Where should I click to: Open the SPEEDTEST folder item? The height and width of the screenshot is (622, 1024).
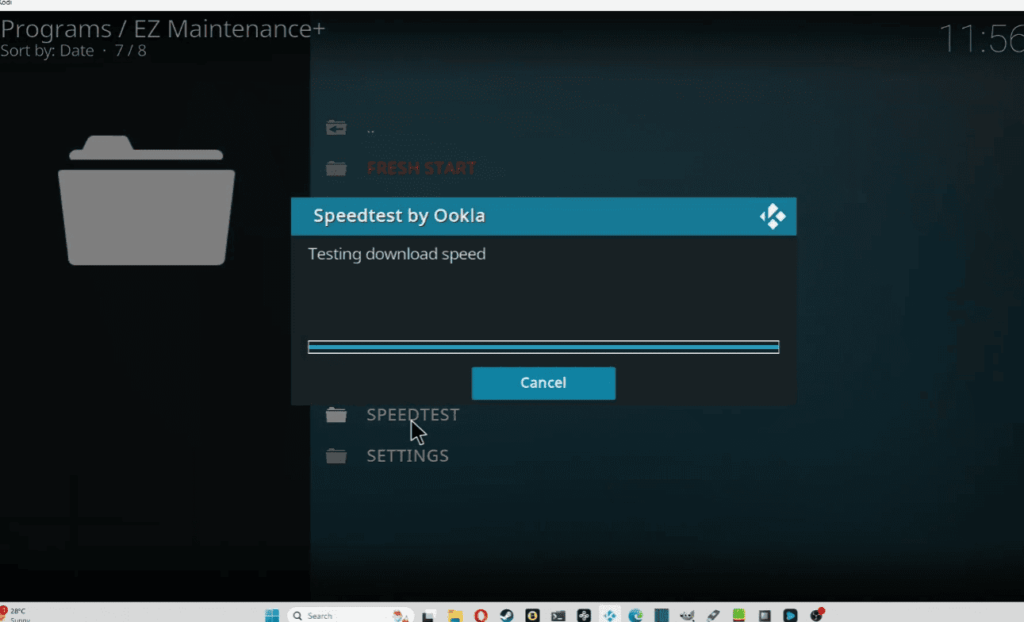click(x=412, y=415)
